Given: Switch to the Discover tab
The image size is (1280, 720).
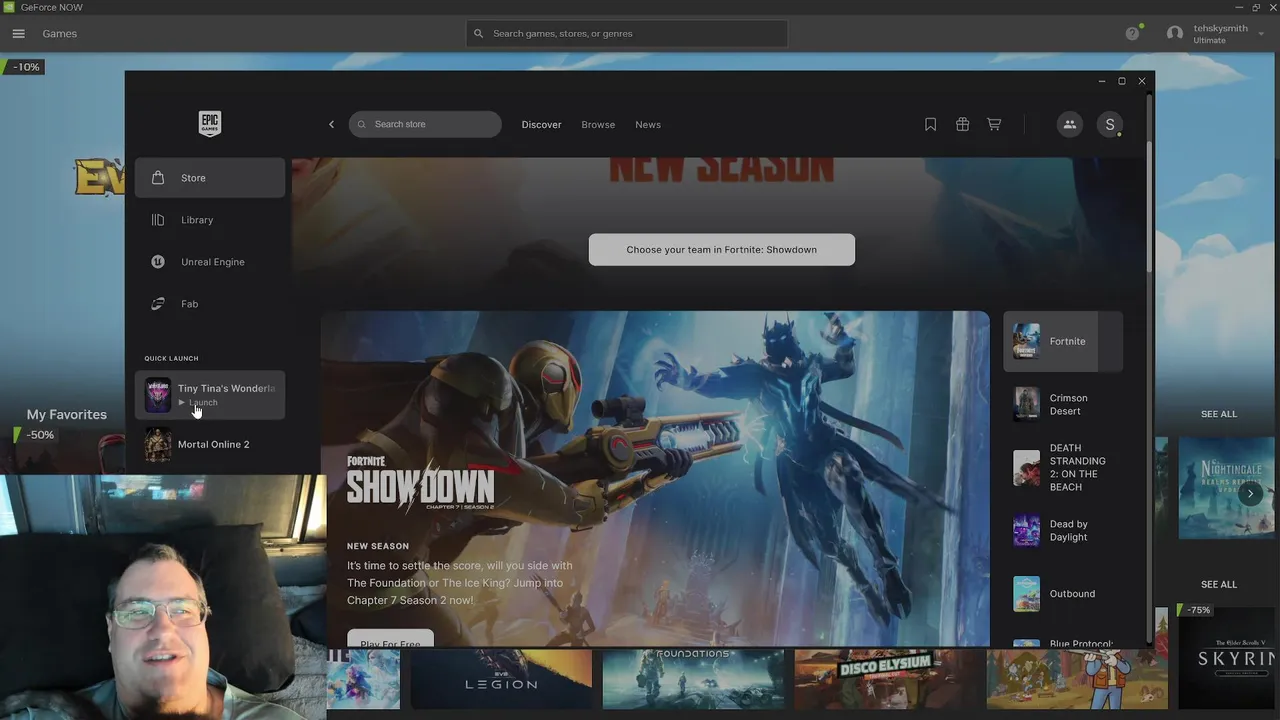Looking at the screenshot, I should tap(541, 124).
